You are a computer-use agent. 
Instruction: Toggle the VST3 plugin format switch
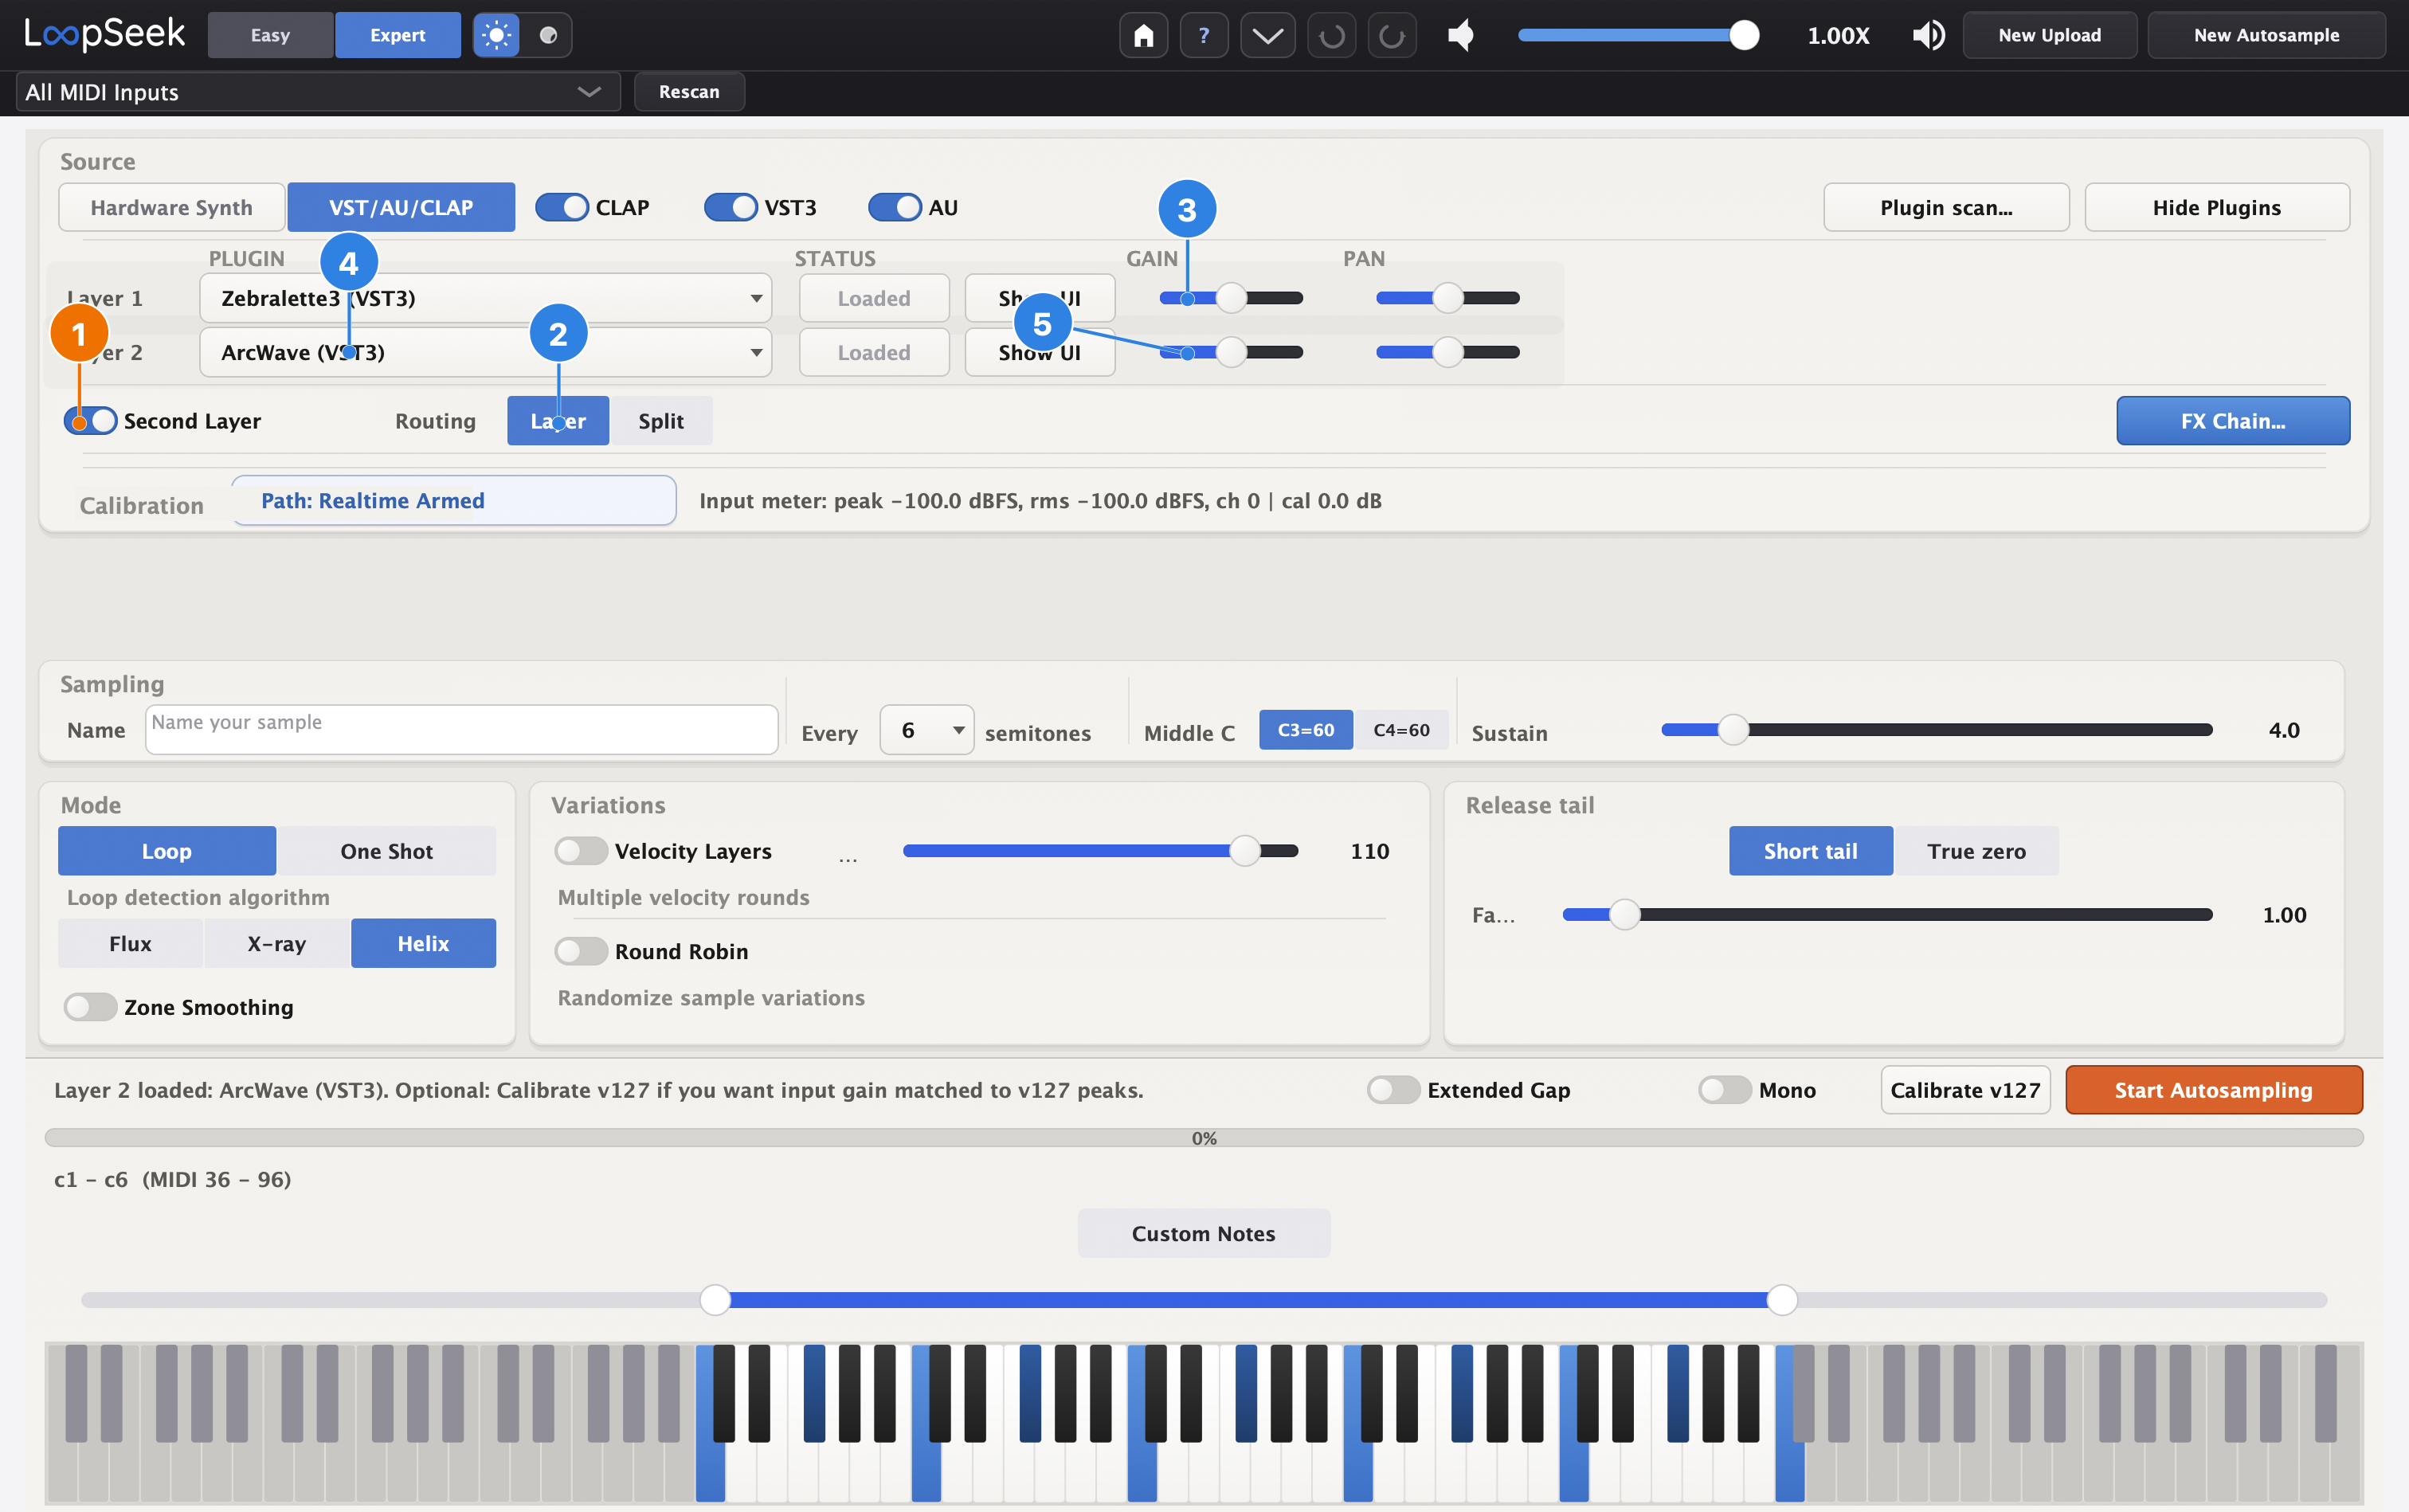click(730, 208)
